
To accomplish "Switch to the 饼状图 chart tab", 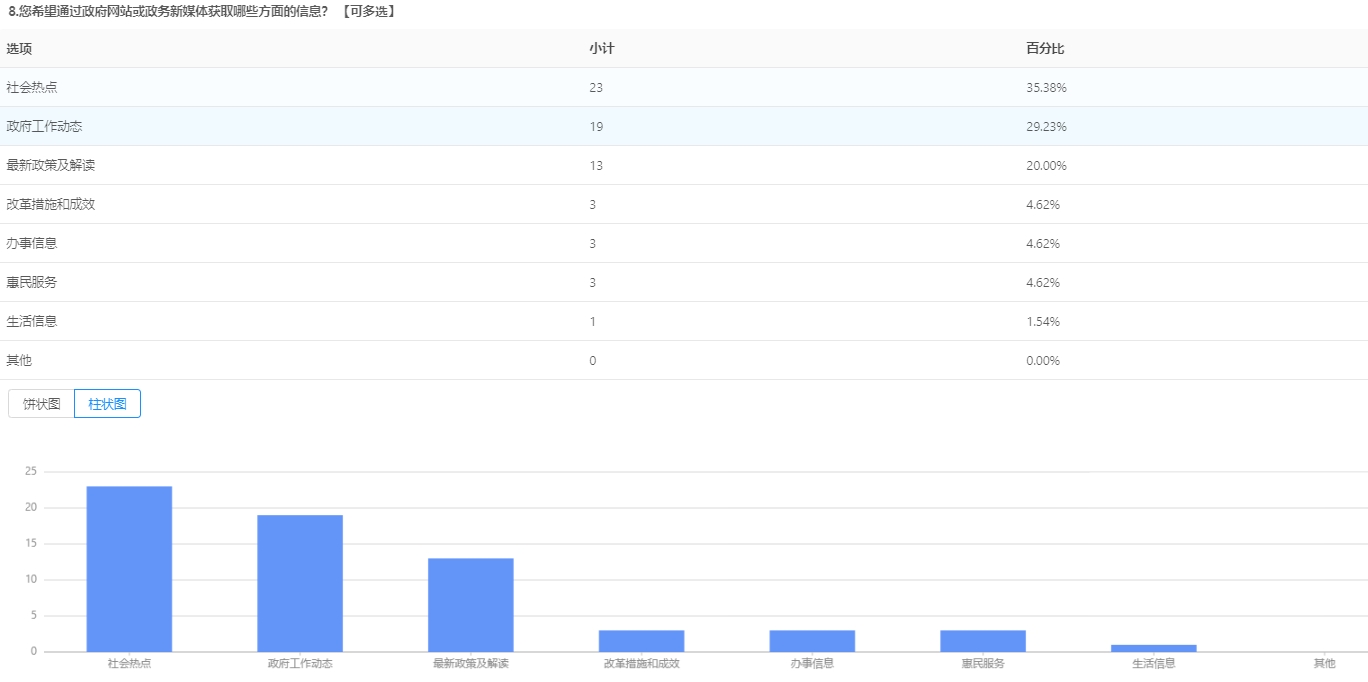I will coord(42,404).
